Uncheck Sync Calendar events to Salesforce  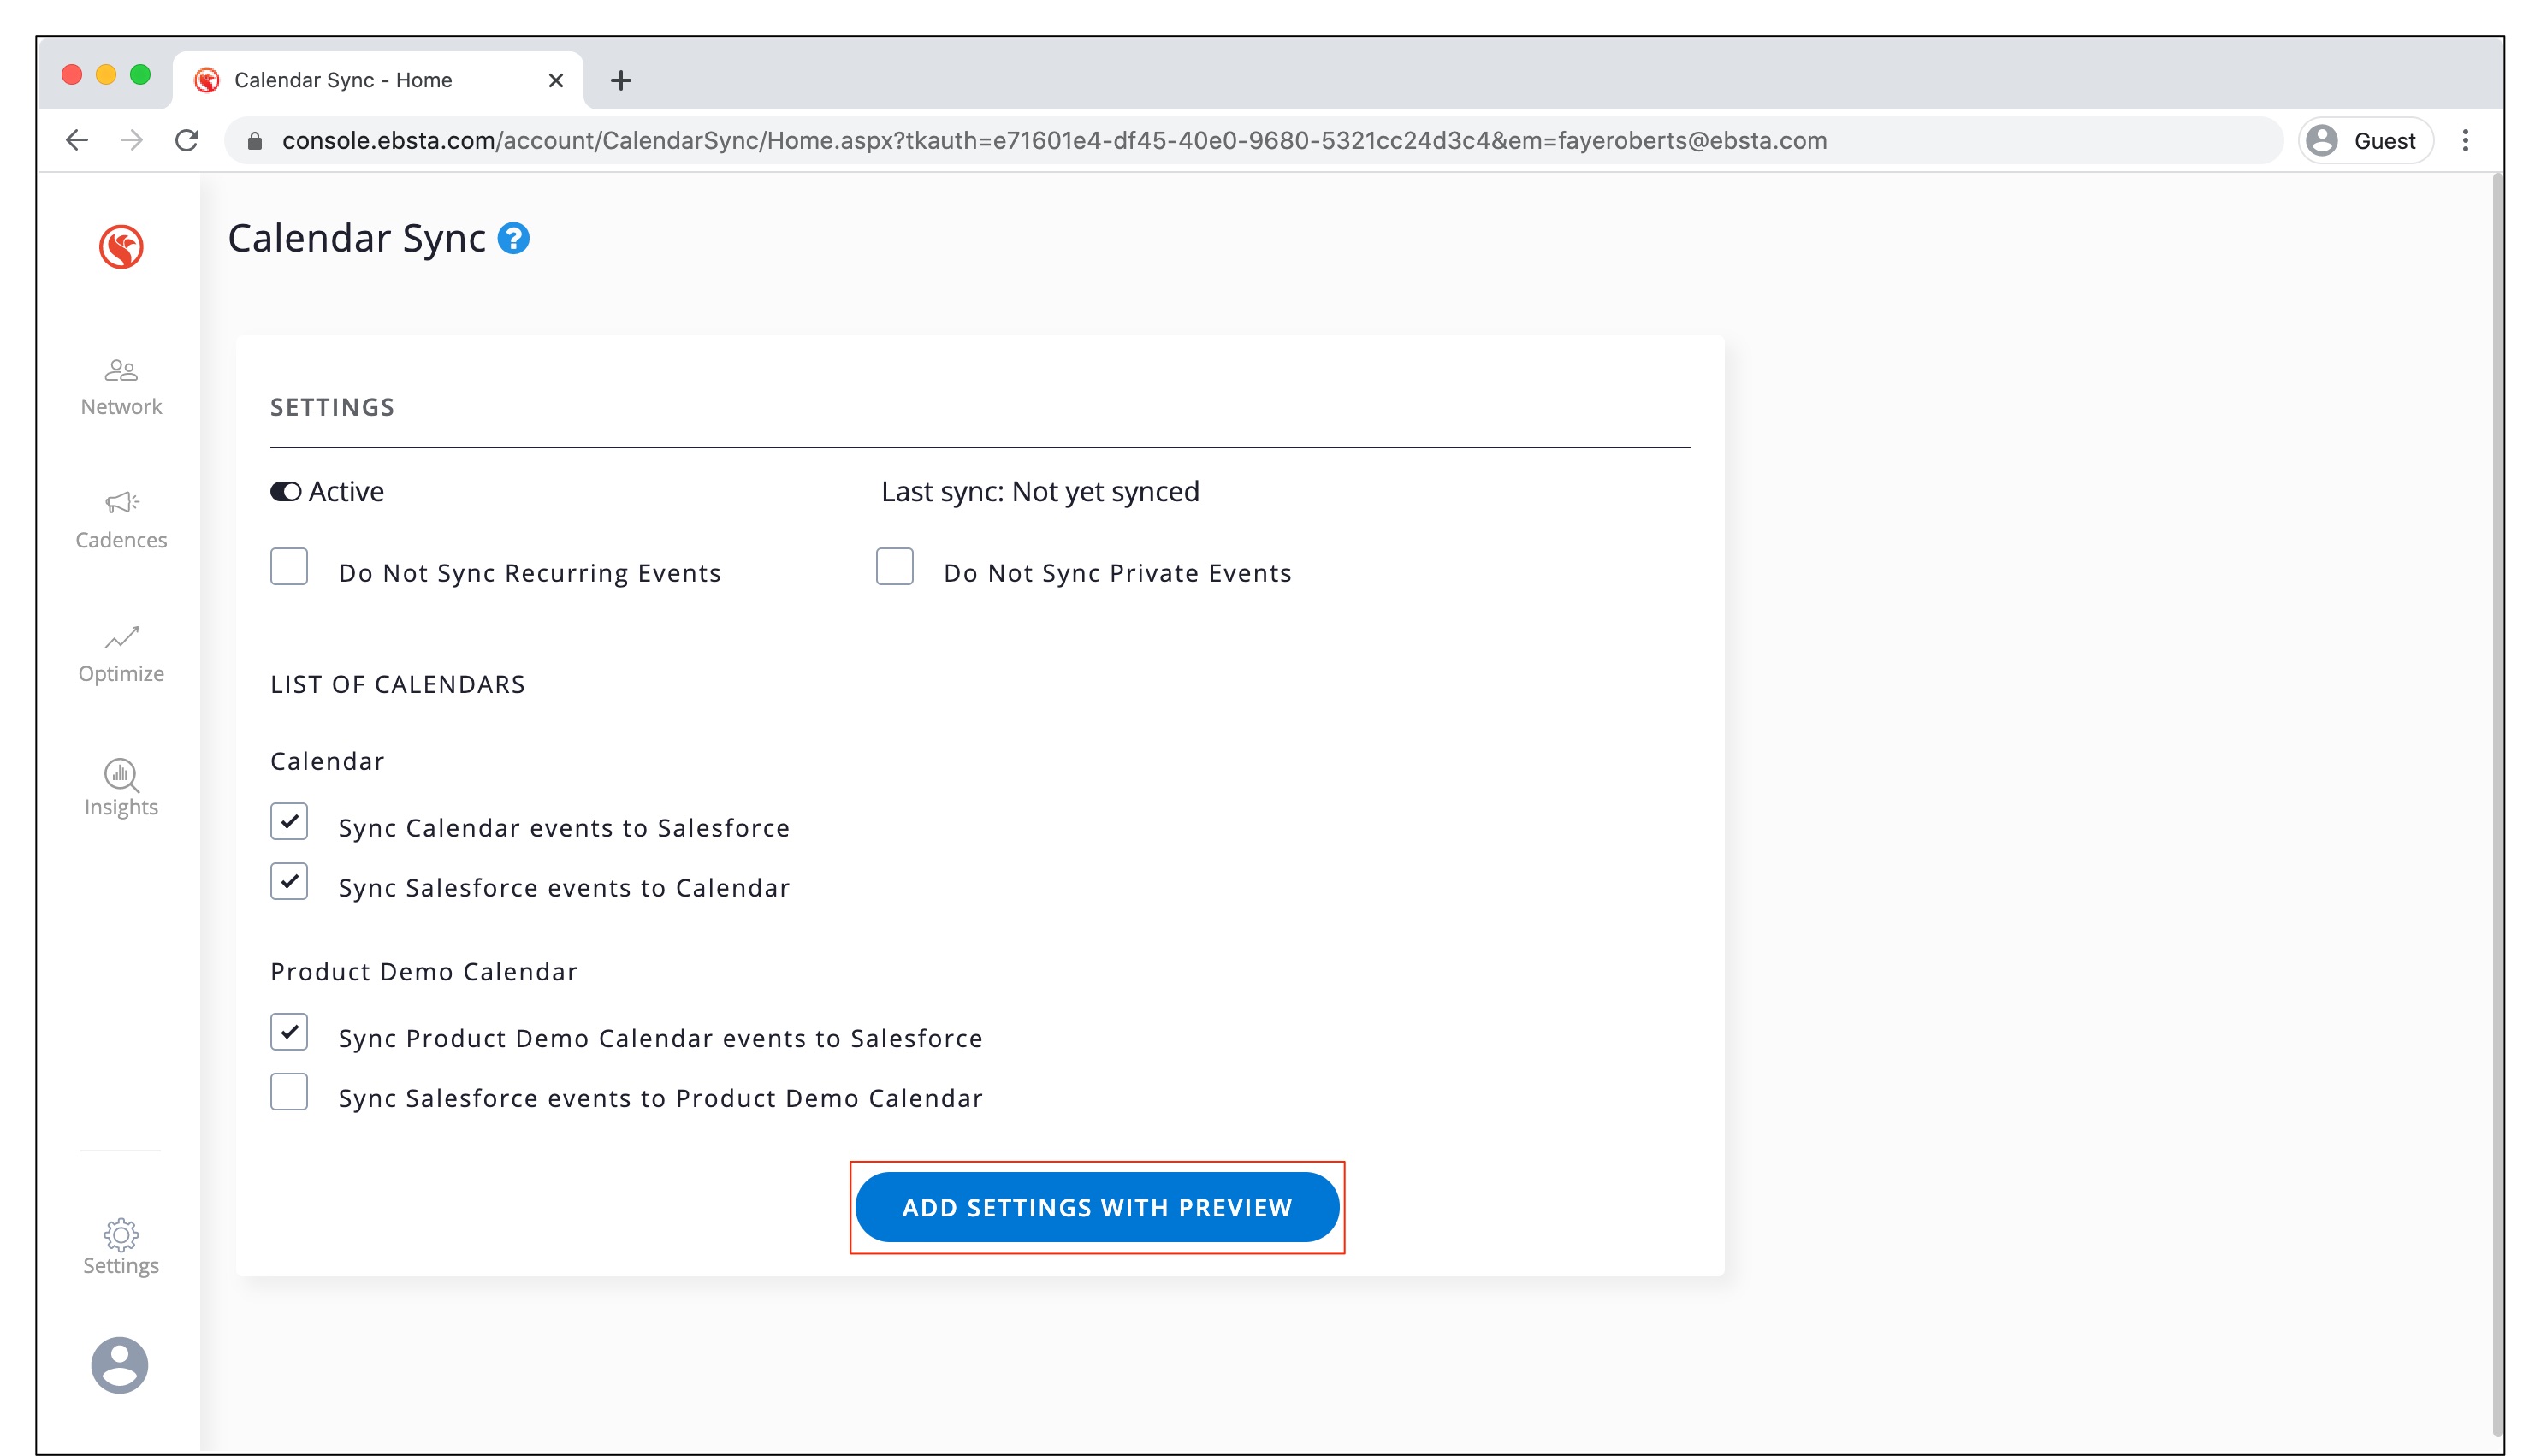tap(289, 821)
